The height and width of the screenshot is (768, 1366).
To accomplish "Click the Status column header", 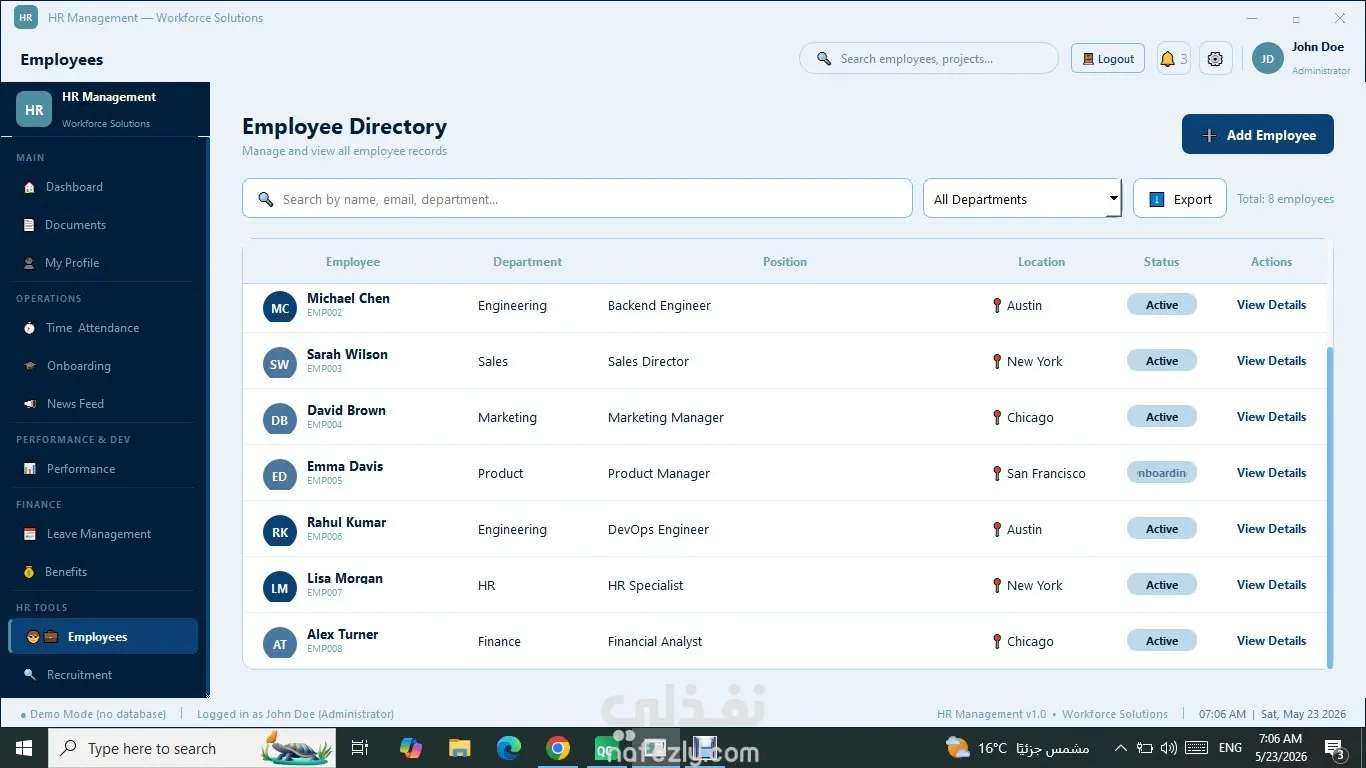I will click(1161, 262).
